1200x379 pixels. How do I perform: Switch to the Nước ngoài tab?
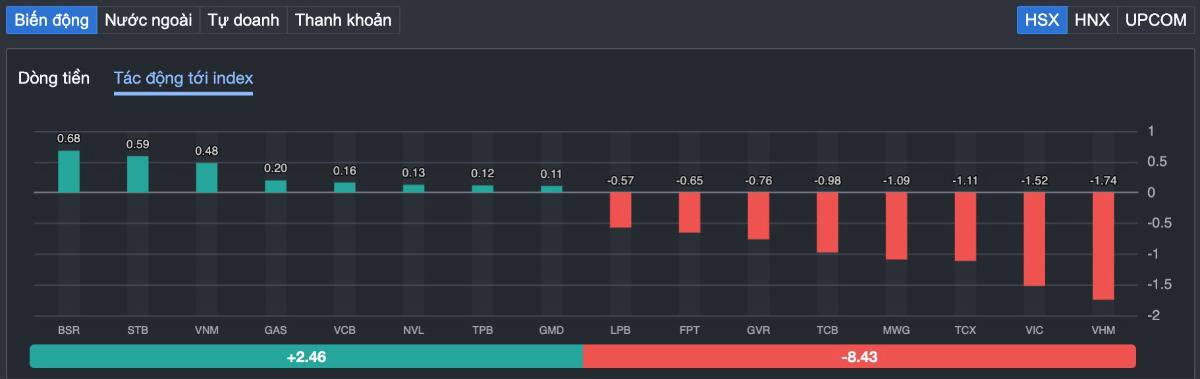(x=148, y=20)
